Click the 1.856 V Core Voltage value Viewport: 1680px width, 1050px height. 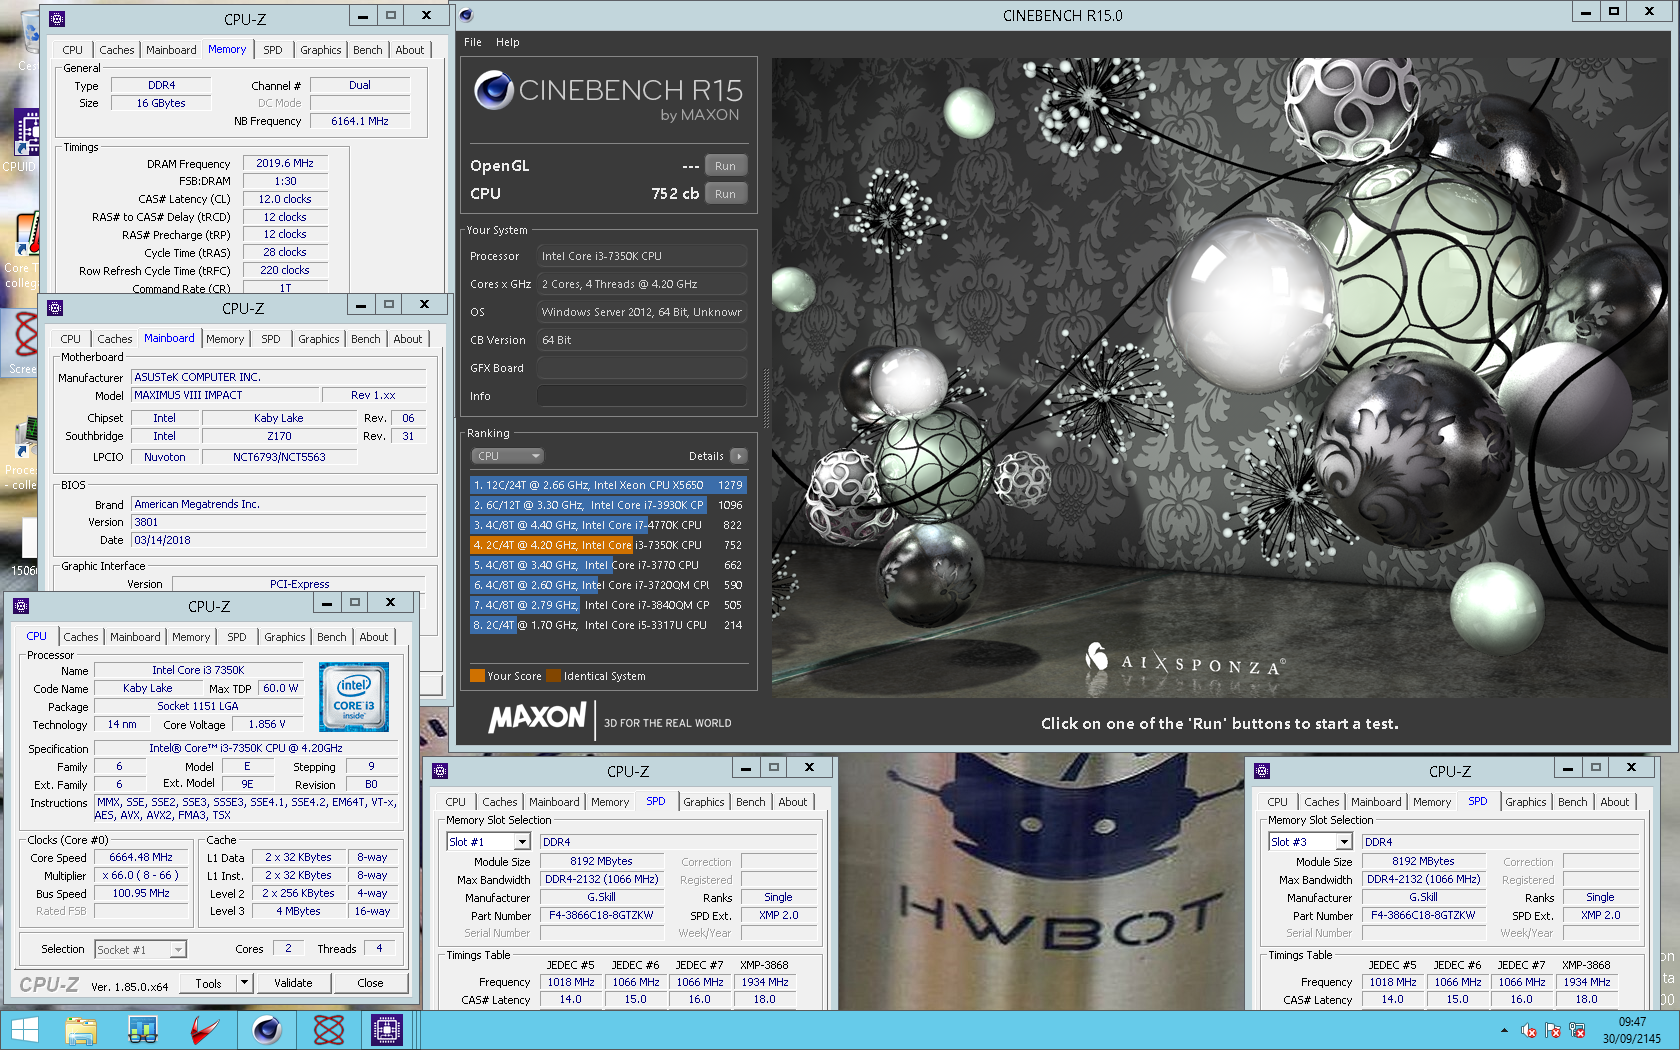[x=267, y=724]
